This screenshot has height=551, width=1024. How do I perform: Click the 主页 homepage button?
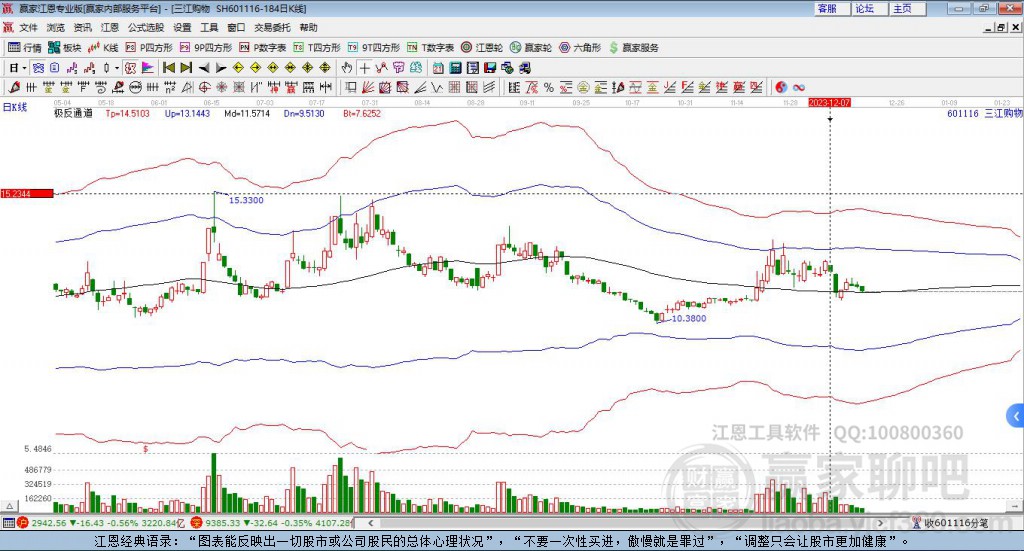tap(908, 8)
